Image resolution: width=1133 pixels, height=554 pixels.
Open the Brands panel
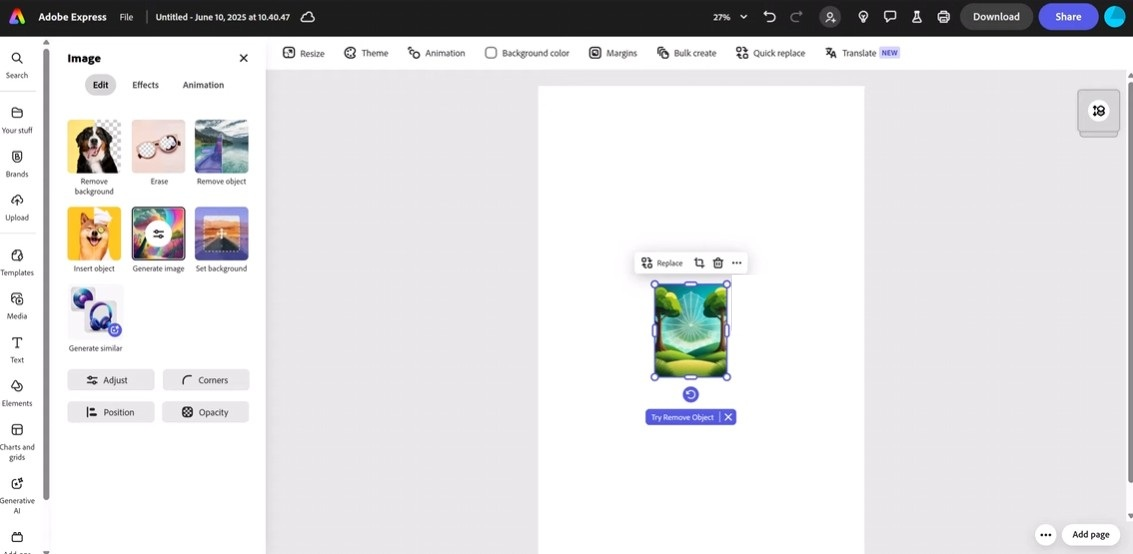tap(17, 164)
